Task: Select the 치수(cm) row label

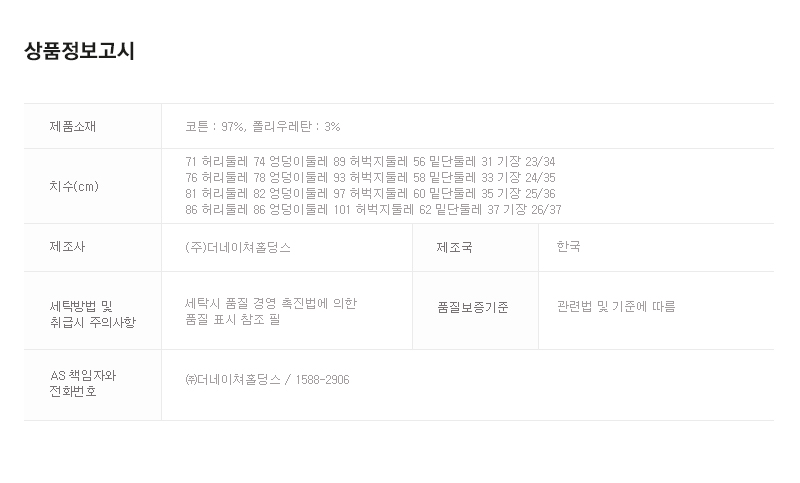Action: [74, 186]
